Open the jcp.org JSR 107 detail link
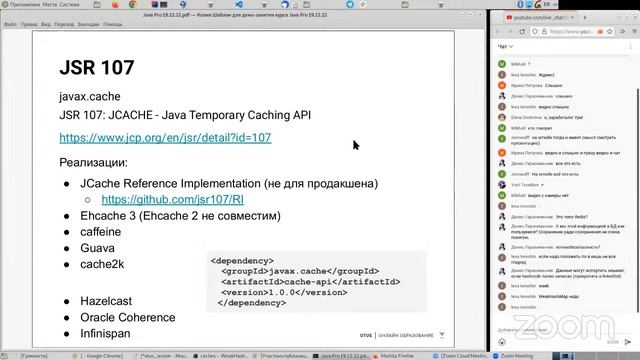Image resolution: width=640 pixels, height=360 pixels. (165, 138)
